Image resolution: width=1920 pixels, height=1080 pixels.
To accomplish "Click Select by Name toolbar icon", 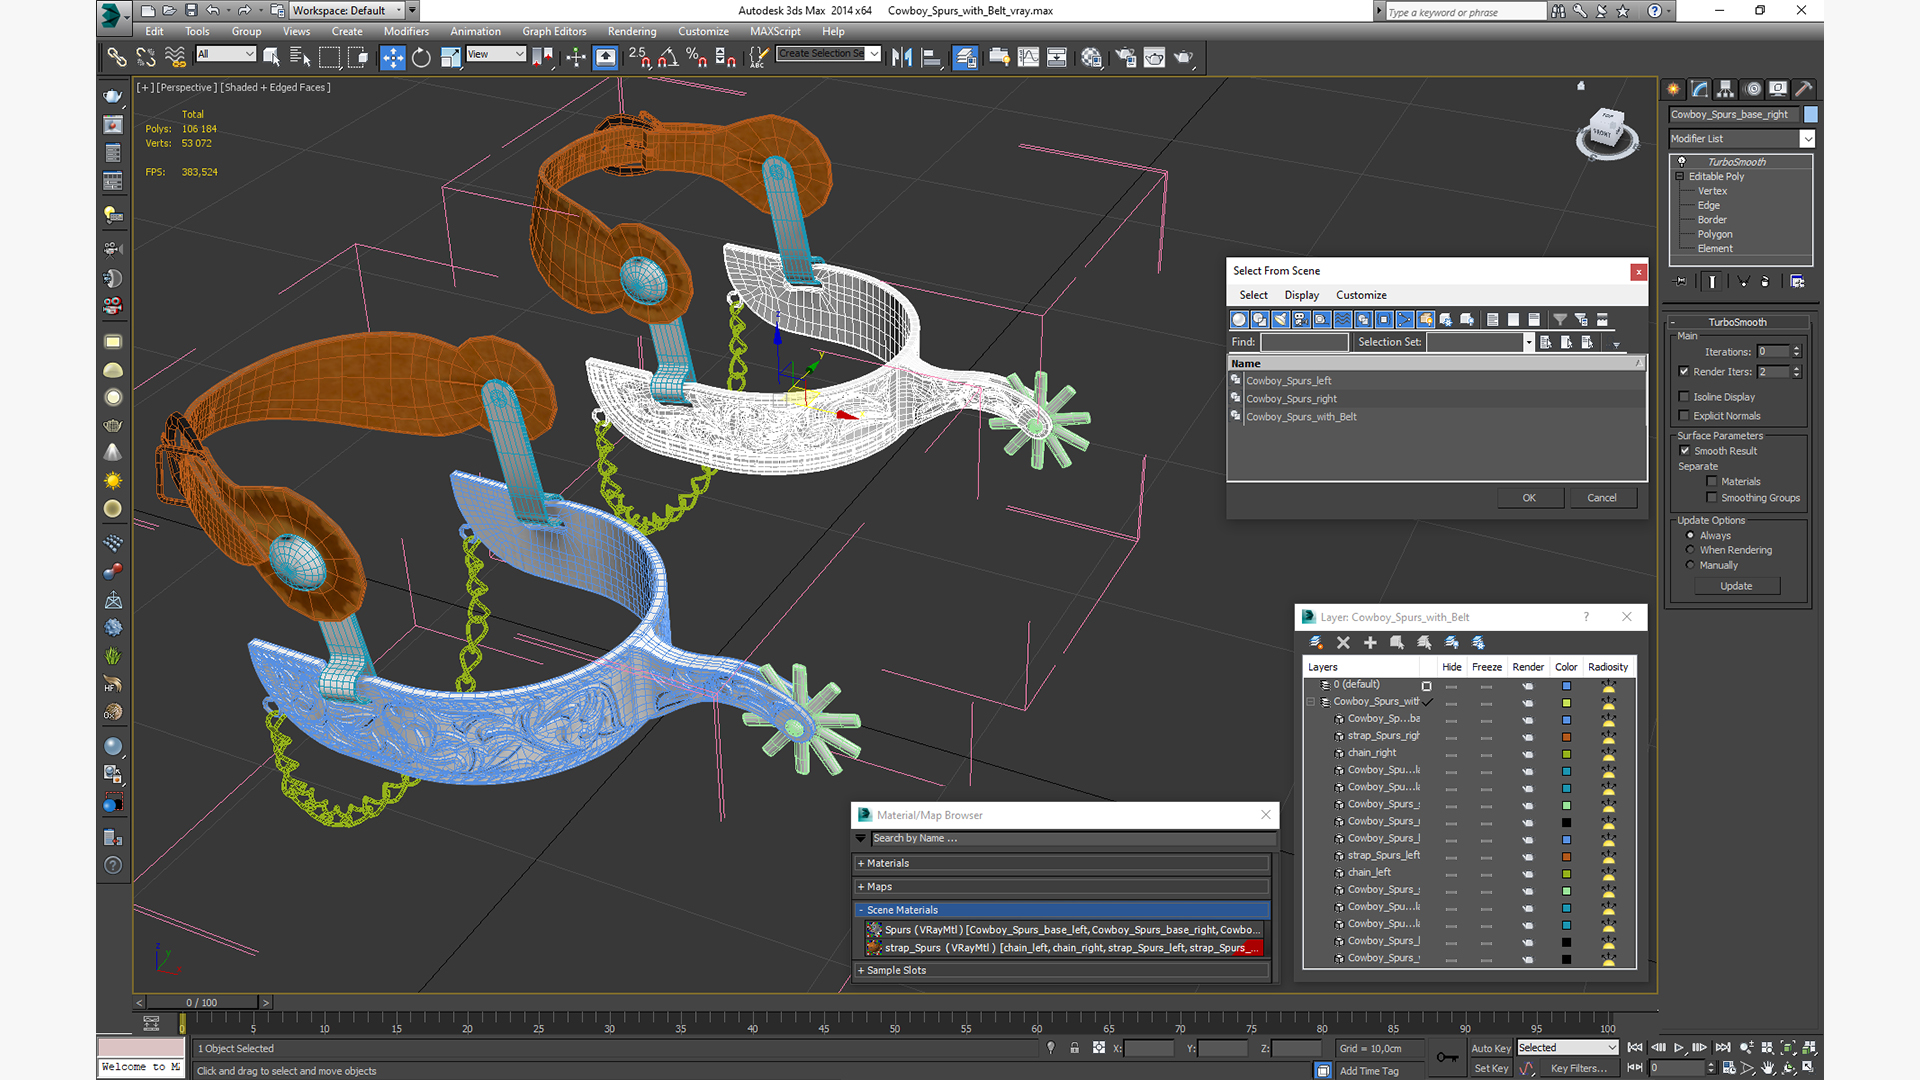I will pyautogui.click(x=300, y=58).
